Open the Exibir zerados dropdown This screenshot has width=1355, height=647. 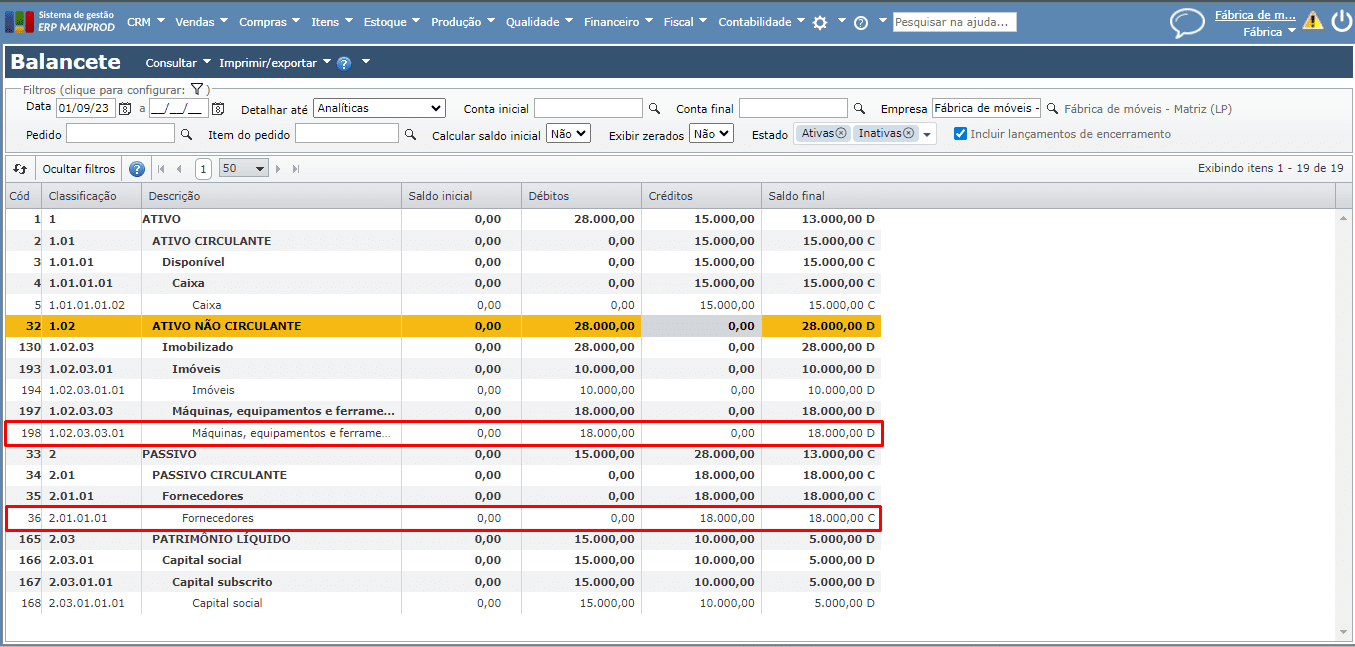point(711,133)
